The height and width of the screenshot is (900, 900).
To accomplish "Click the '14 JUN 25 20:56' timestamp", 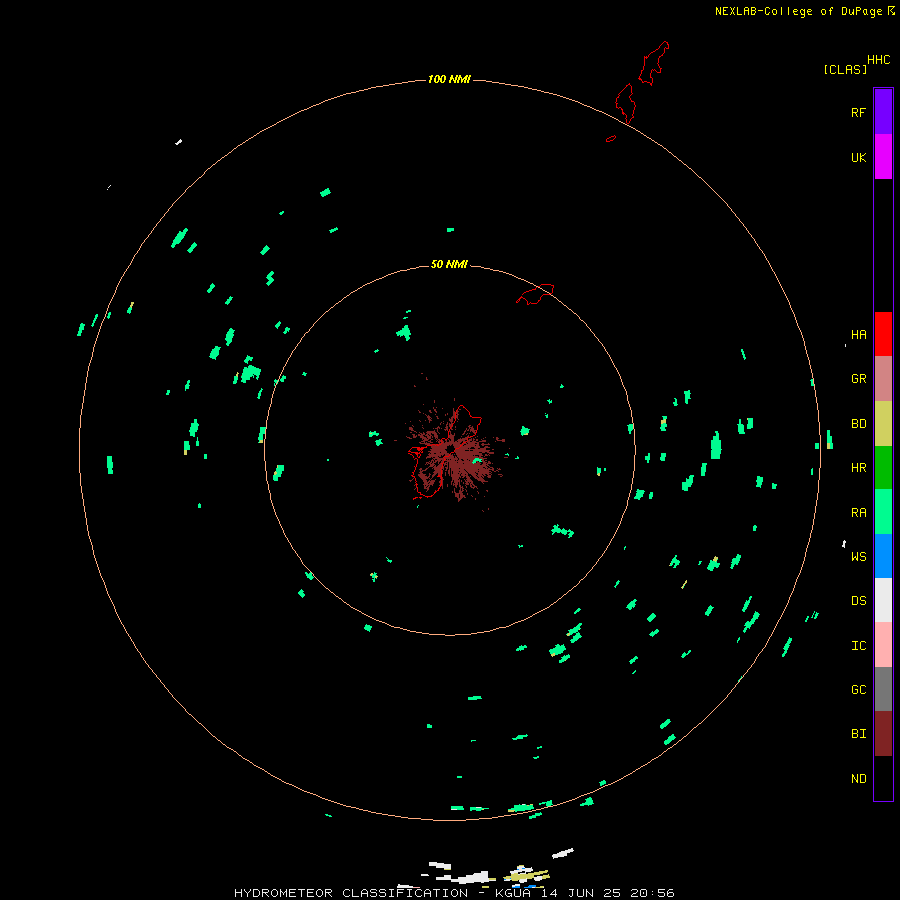I will click(x=610, y=893).
